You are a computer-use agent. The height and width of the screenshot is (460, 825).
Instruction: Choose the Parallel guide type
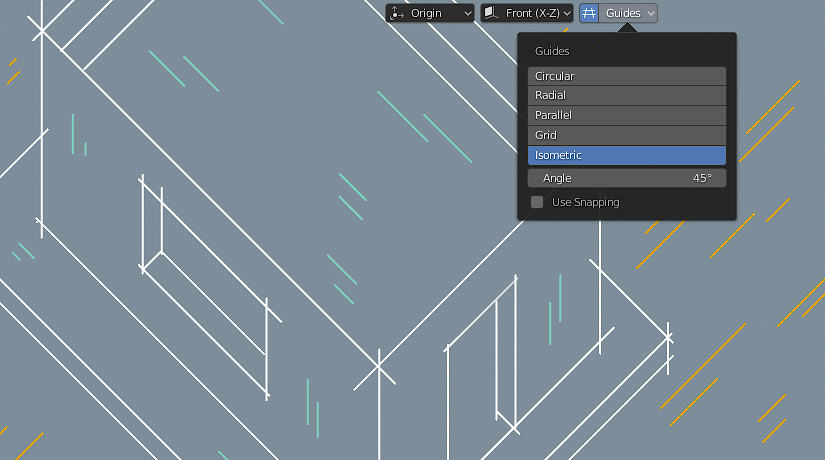pos(626,116)
